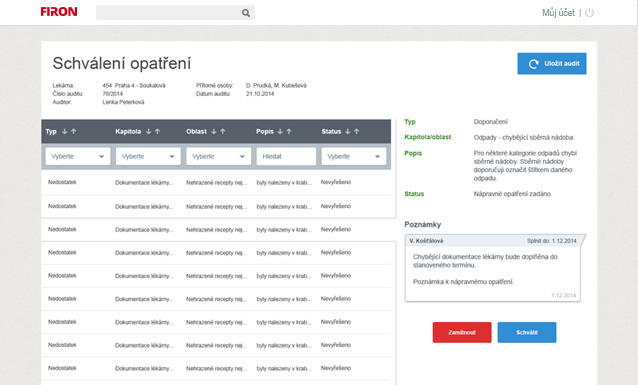Sort Typ column descending arrow

64,131
